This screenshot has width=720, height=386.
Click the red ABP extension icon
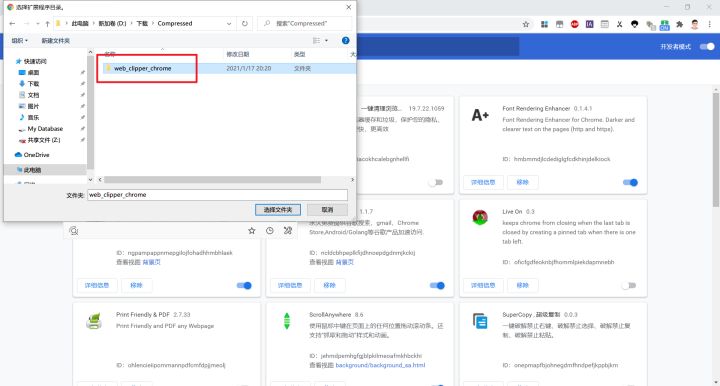coord(574,24)
